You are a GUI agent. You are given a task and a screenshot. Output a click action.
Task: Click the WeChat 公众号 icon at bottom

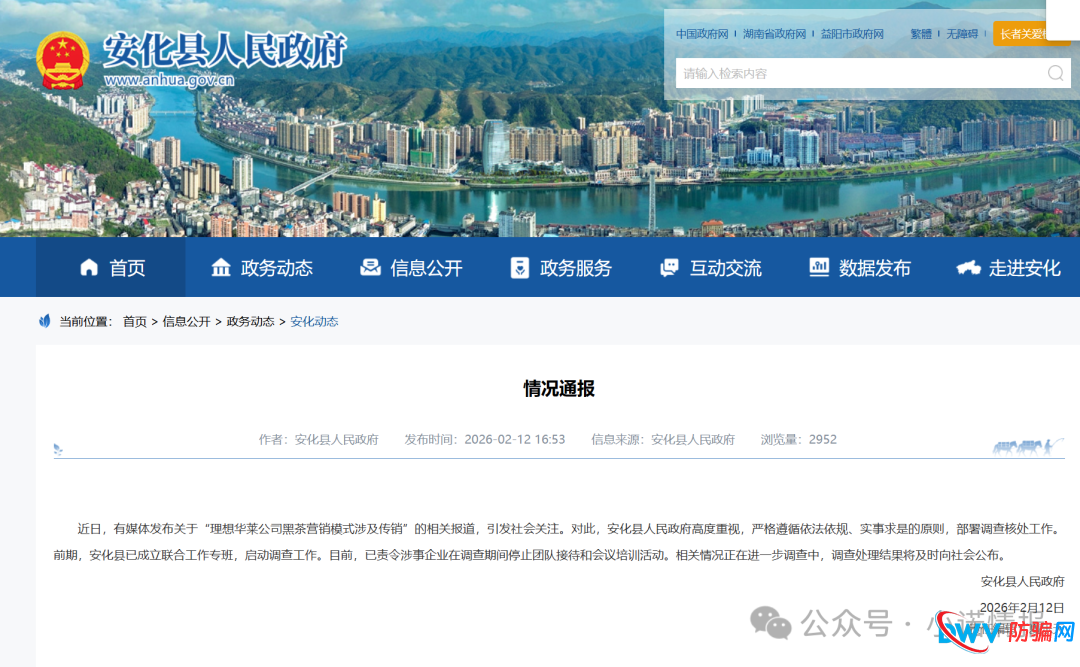pos(771,623)
